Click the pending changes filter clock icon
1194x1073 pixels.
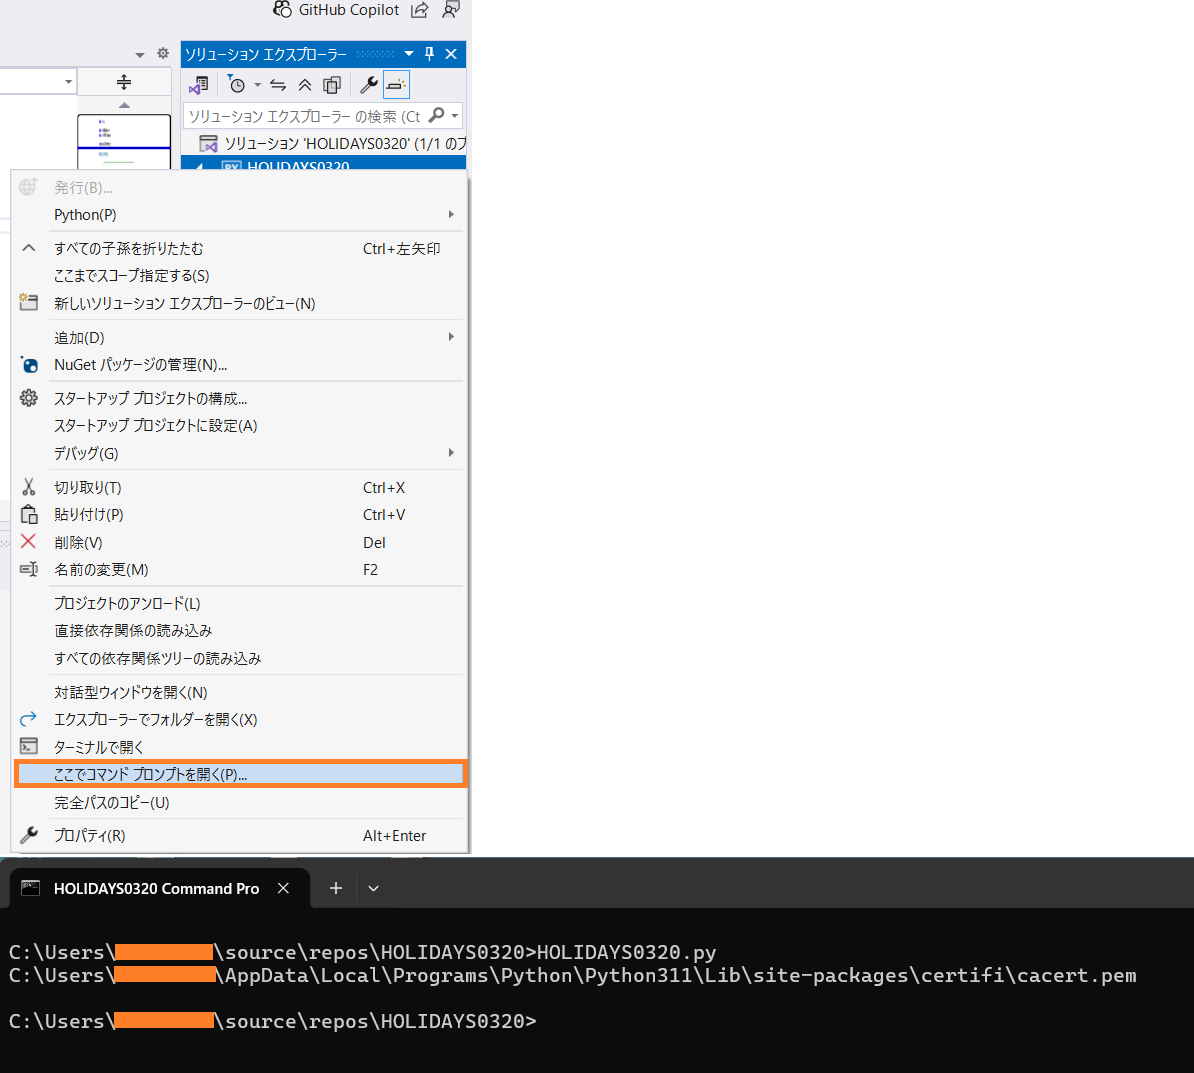236,85
